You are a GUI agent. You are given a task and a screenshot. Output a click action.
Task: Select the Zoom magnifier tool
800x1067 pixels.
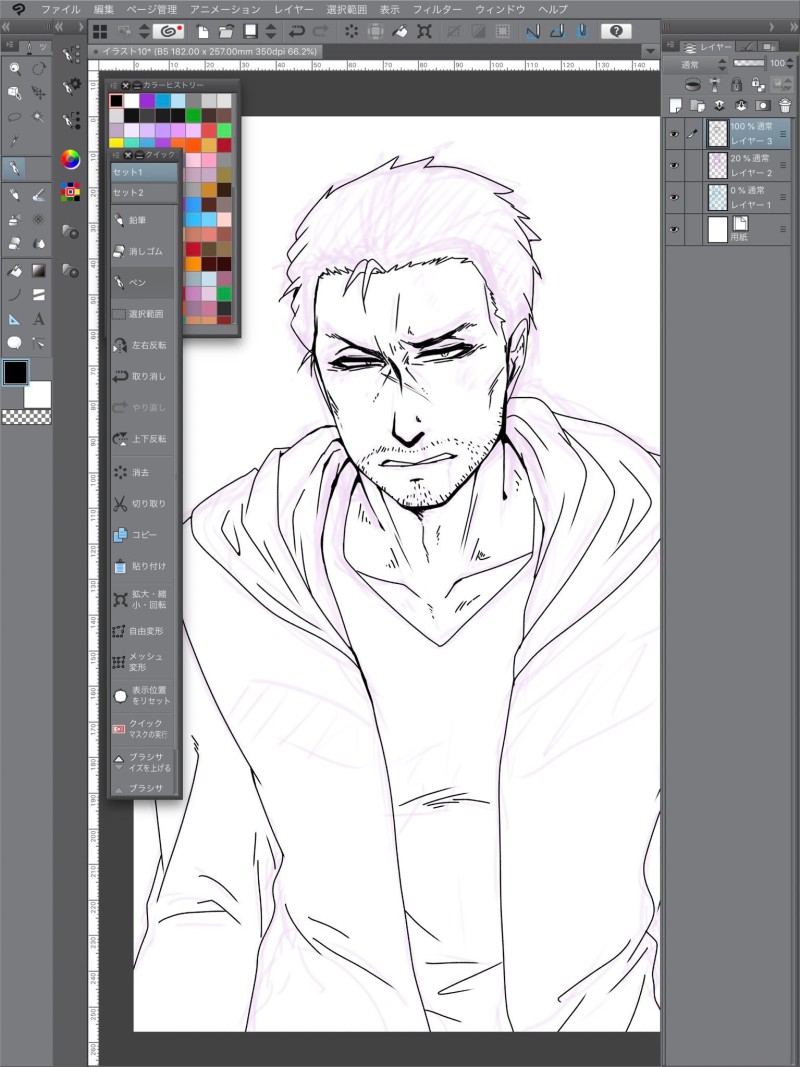coord(14,69)
